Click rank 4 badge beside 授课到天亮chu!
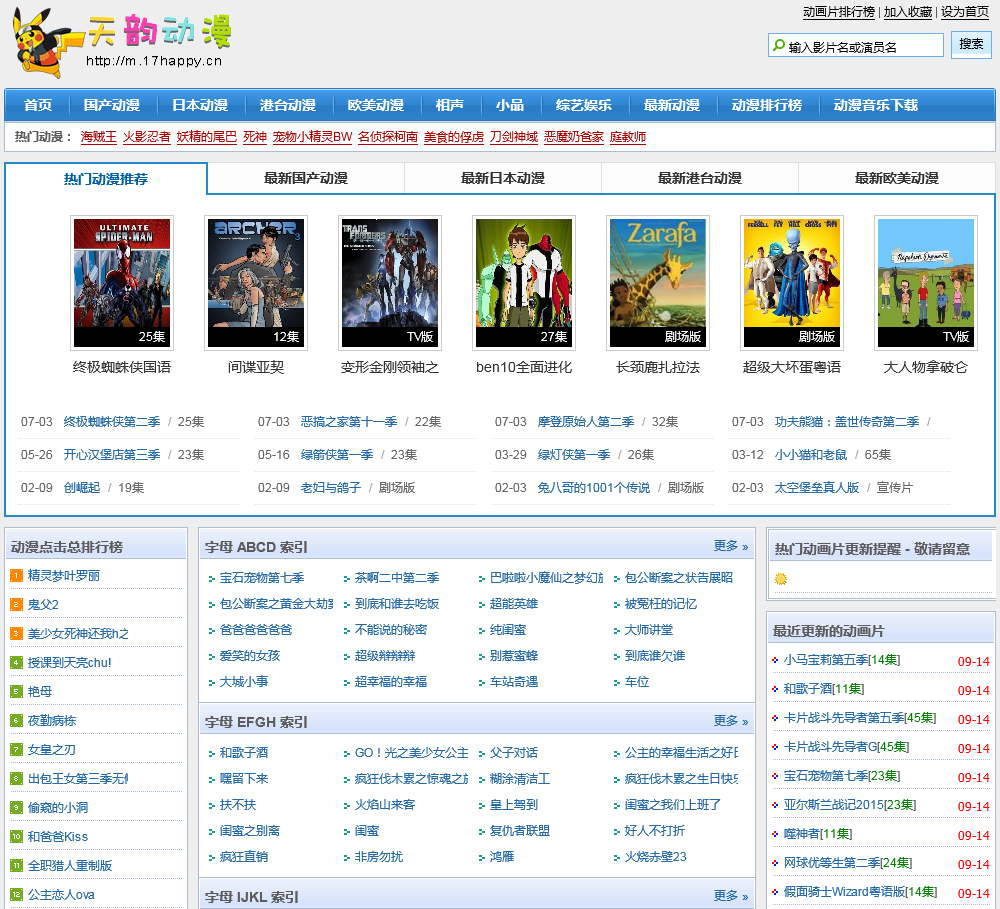Viewport: 1000px width, 909px height. click(x=17, y=663)
